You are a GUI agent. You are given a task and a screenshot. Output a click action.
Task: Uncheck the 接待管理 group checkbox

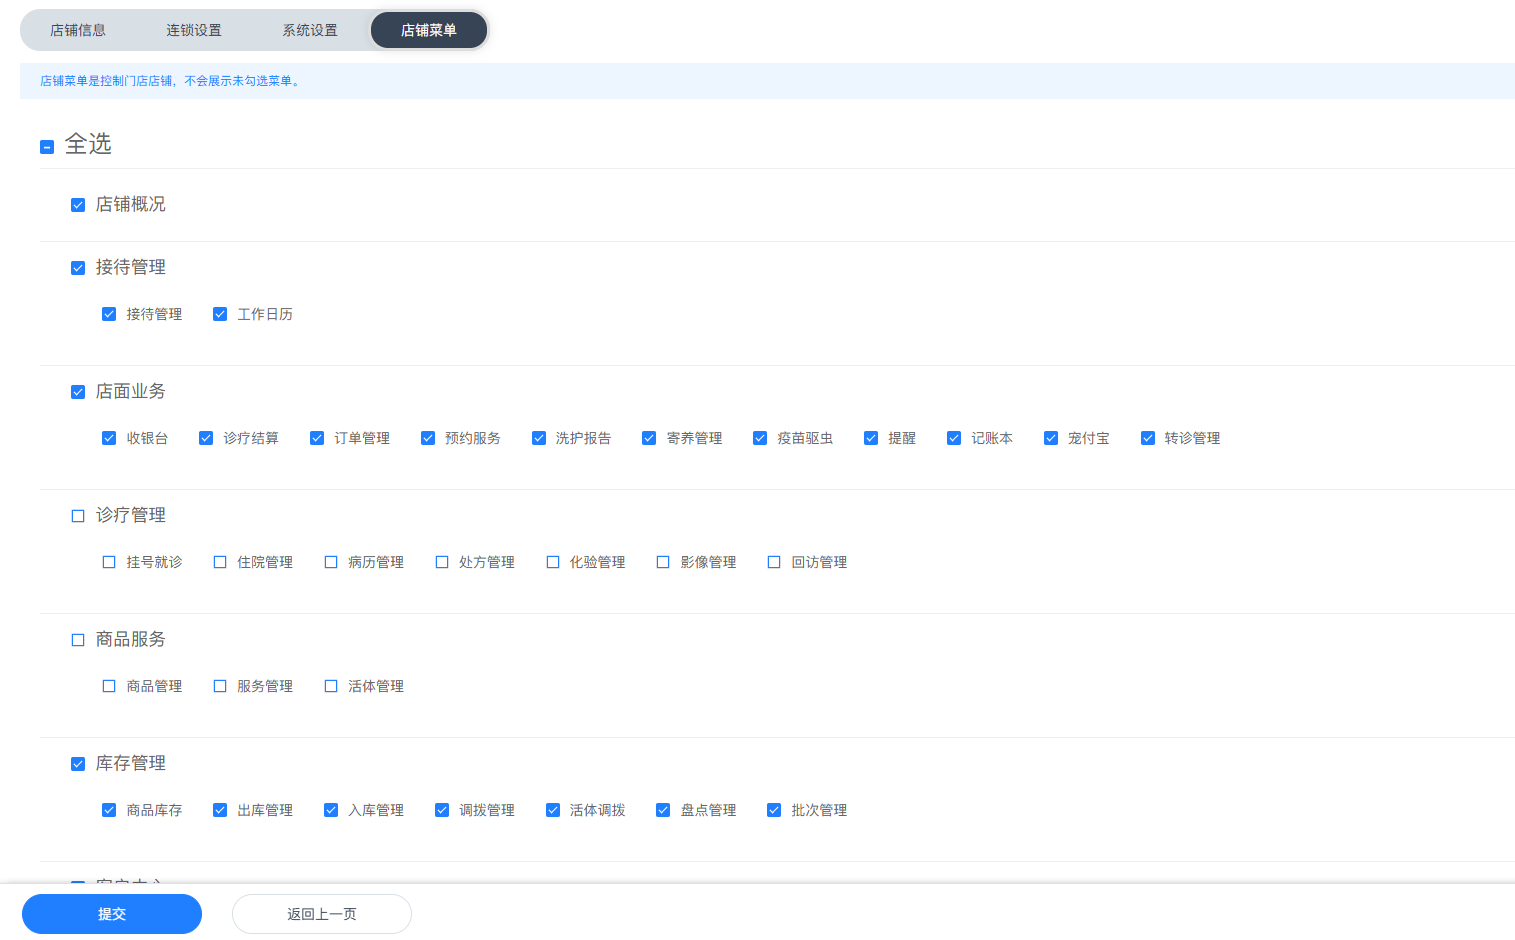(78, 268)
